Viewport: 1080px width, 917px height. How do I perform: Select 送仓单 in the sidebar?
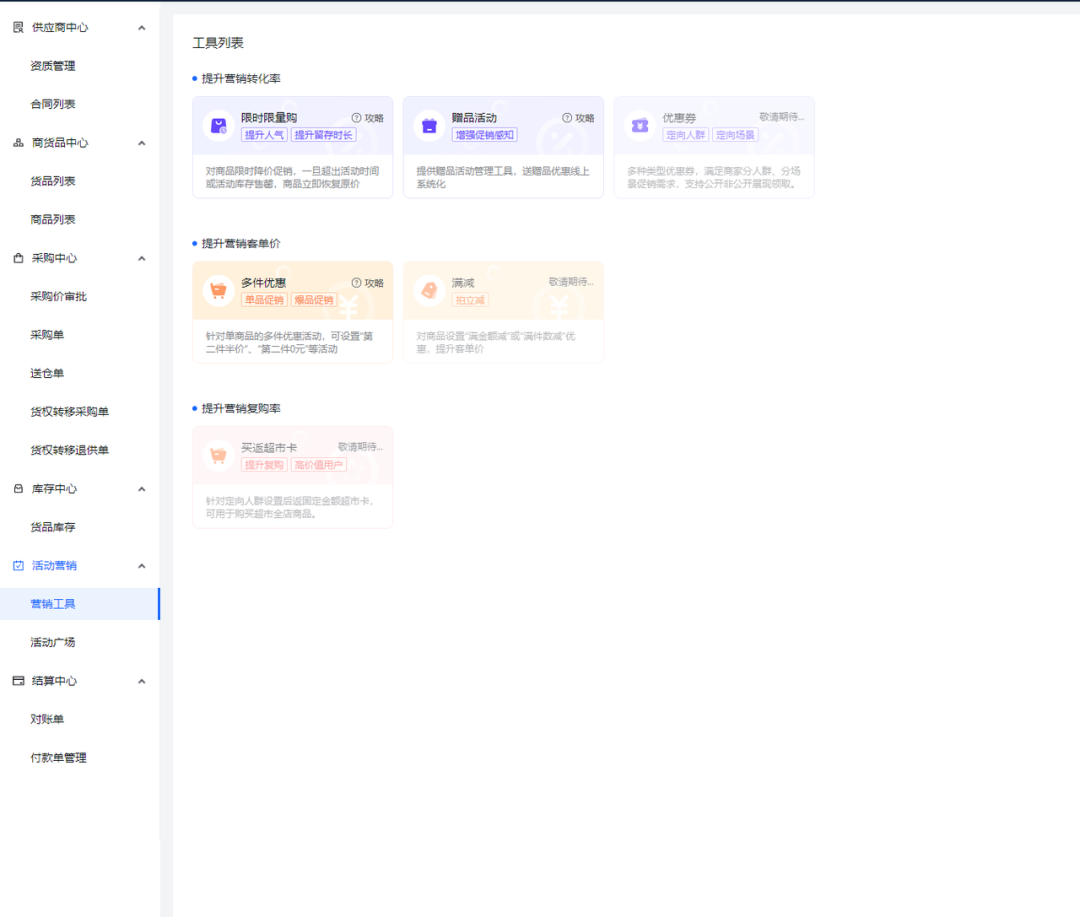[47, 373]
